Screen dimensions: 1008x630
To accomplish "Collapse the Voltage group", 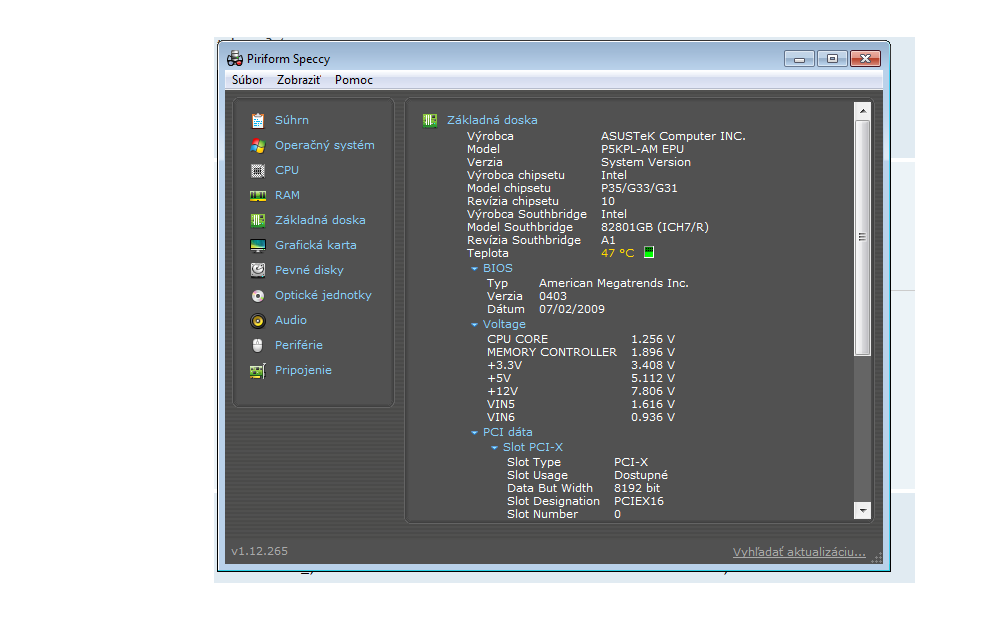I will coord(474,325).
